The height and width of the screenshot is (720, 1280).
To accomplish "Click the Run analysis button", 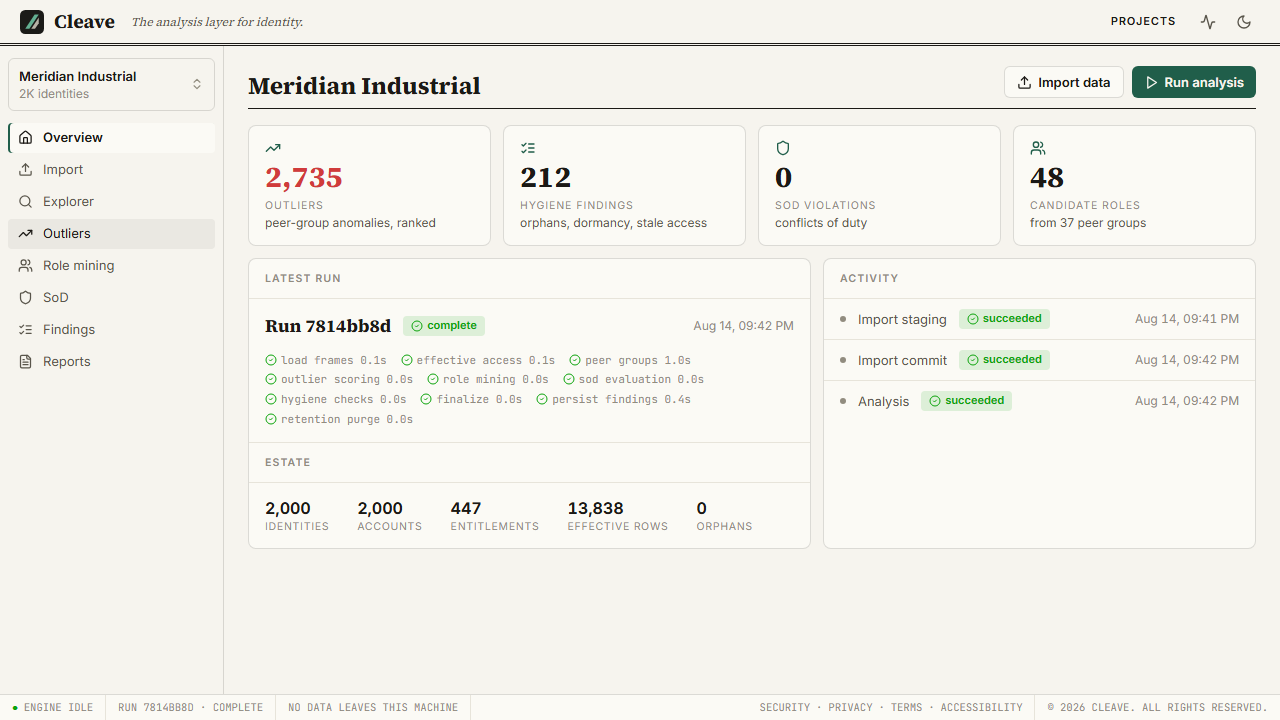I will click(1194, 82).
